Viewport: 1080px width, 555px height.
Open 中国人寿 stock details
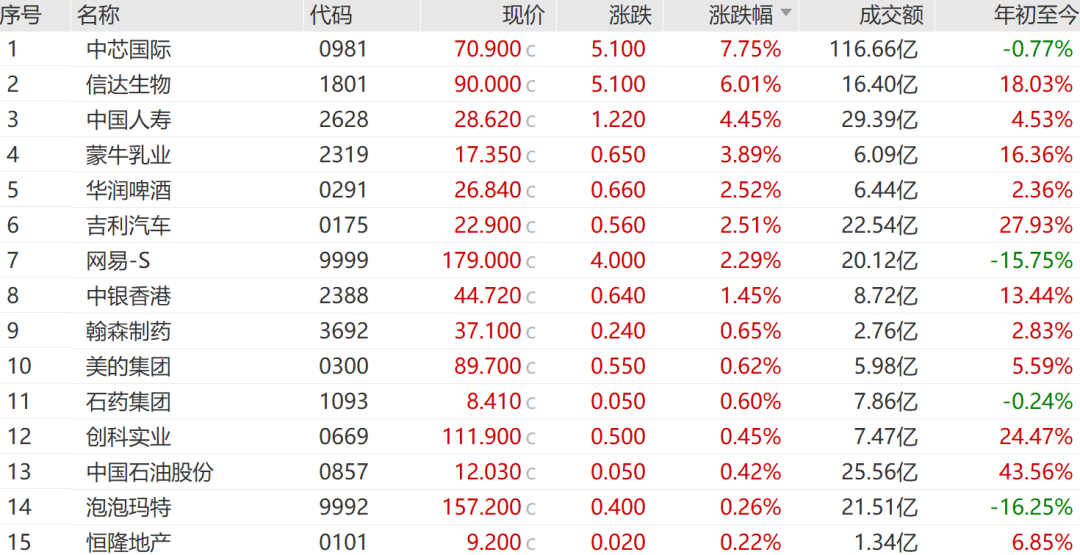coord(128,120)
